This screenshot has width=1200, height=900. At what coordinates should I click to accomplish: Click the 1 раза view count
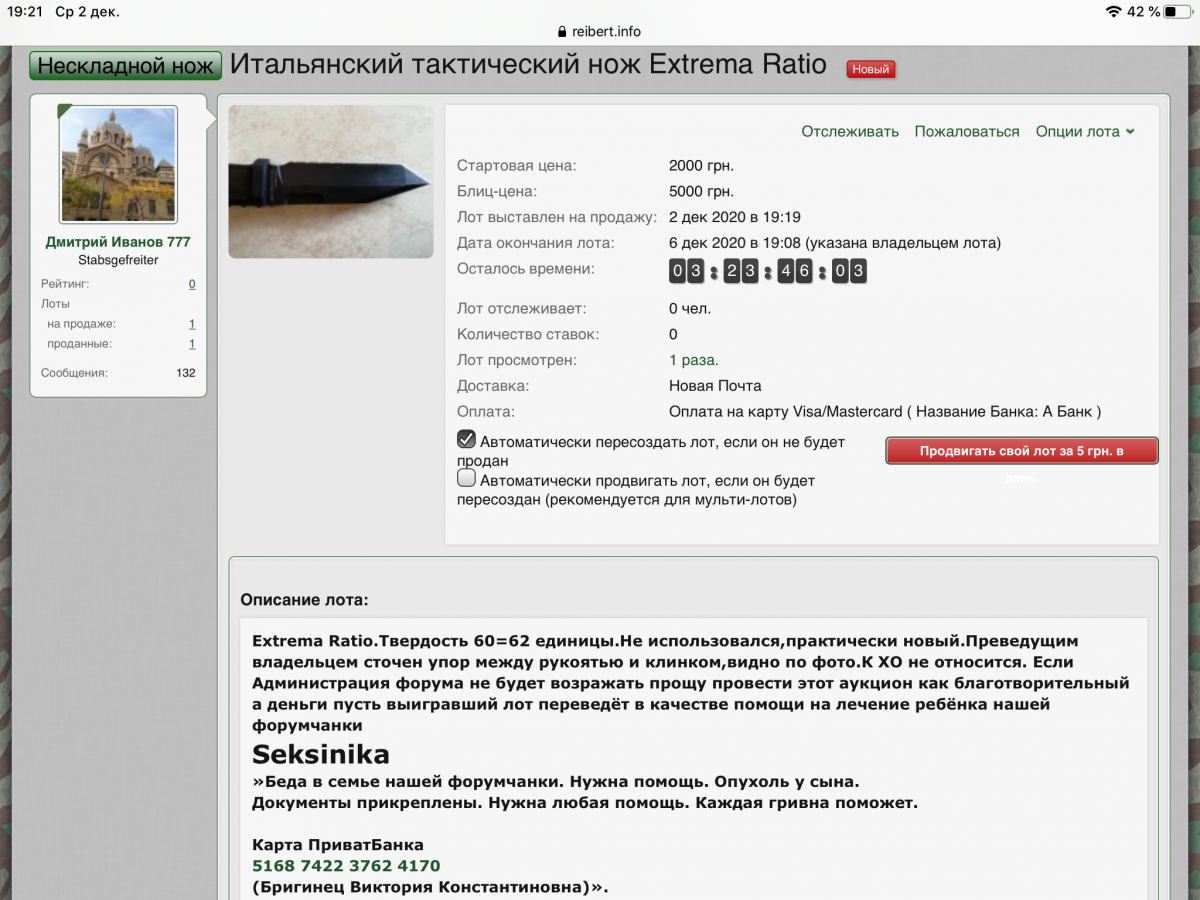point(694,360)
